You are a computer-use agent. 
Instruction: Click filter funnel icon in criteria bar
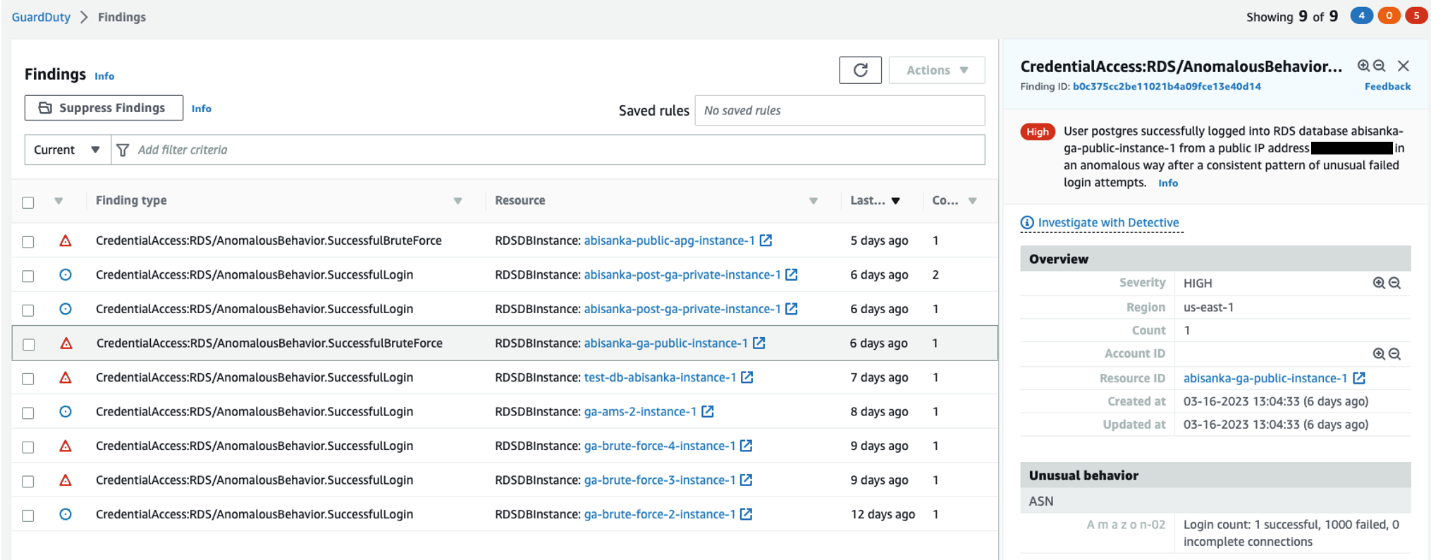pyautogui.click(x=123, y=150)
